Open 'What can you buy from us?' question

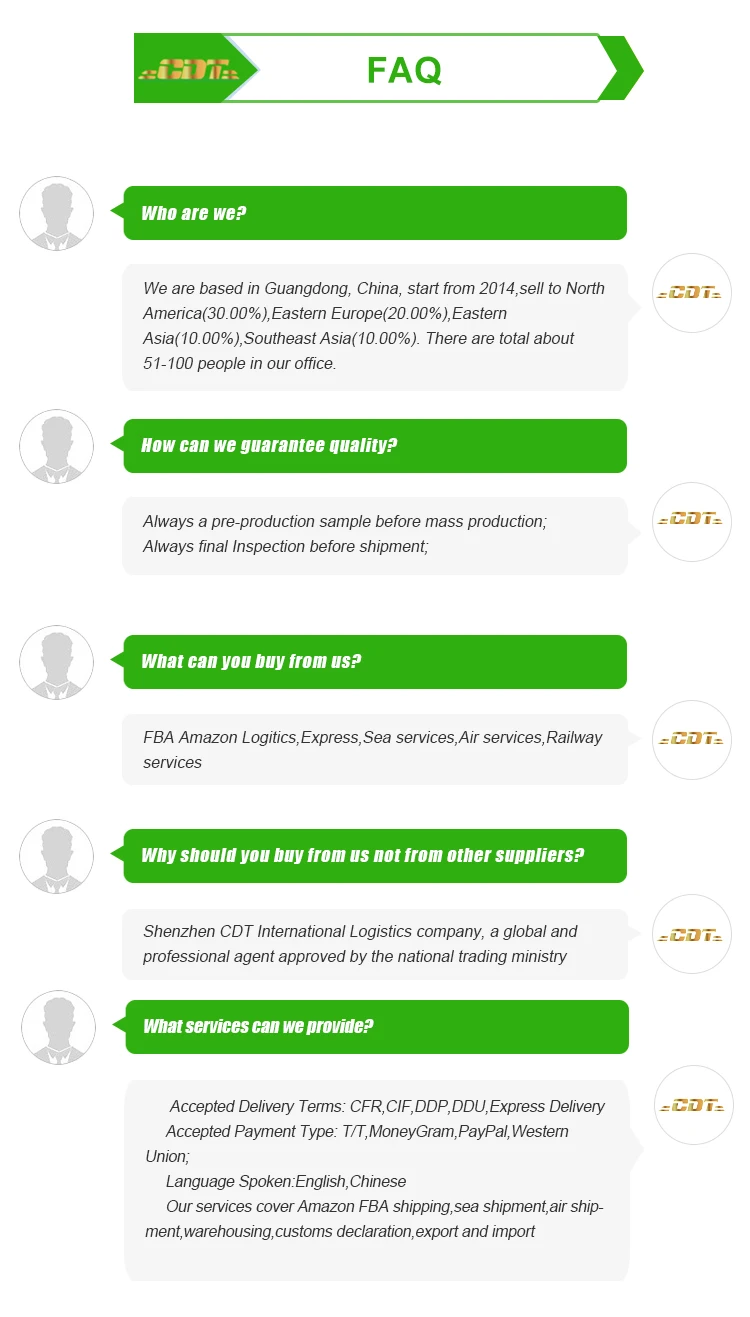point(375,662)
